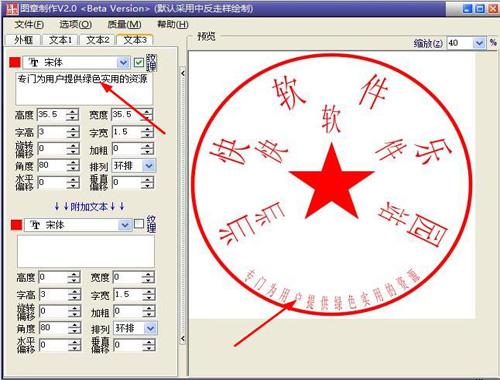Switch to the 外框 tab
Viewport: 500px width, 380px height.
pyautogui.click(x=23, y=40)
